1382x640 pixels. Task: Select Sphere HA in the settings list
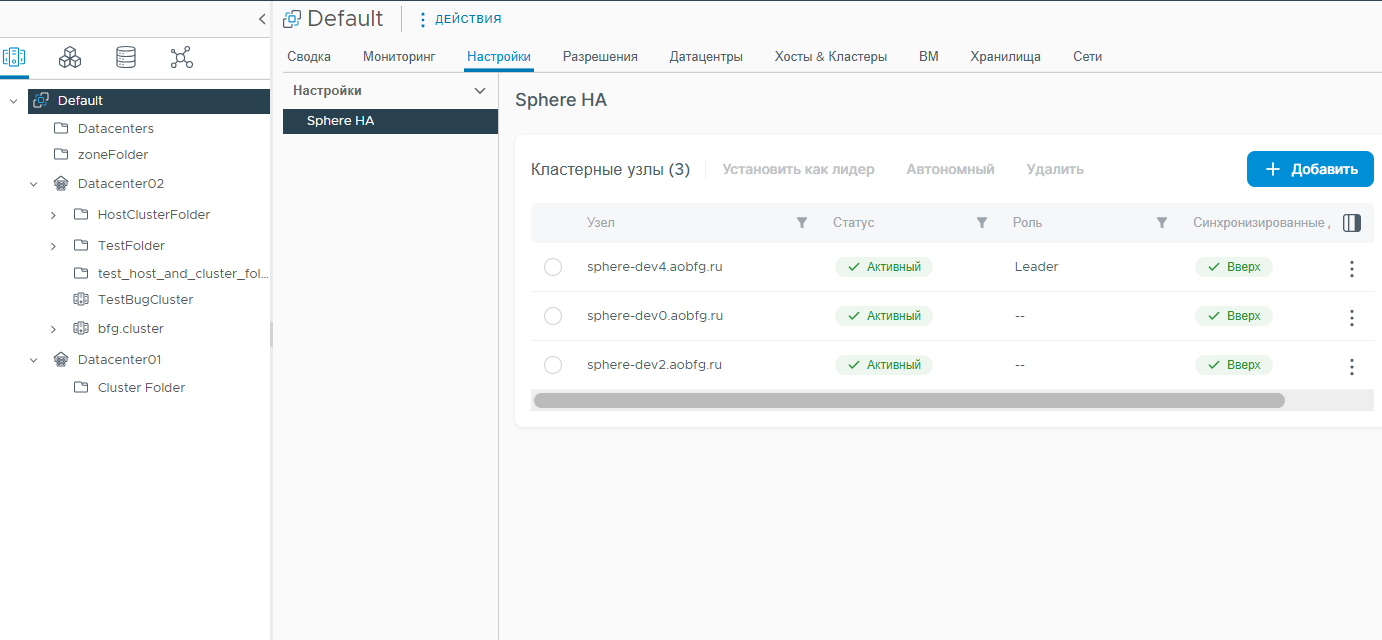point(390,121)
